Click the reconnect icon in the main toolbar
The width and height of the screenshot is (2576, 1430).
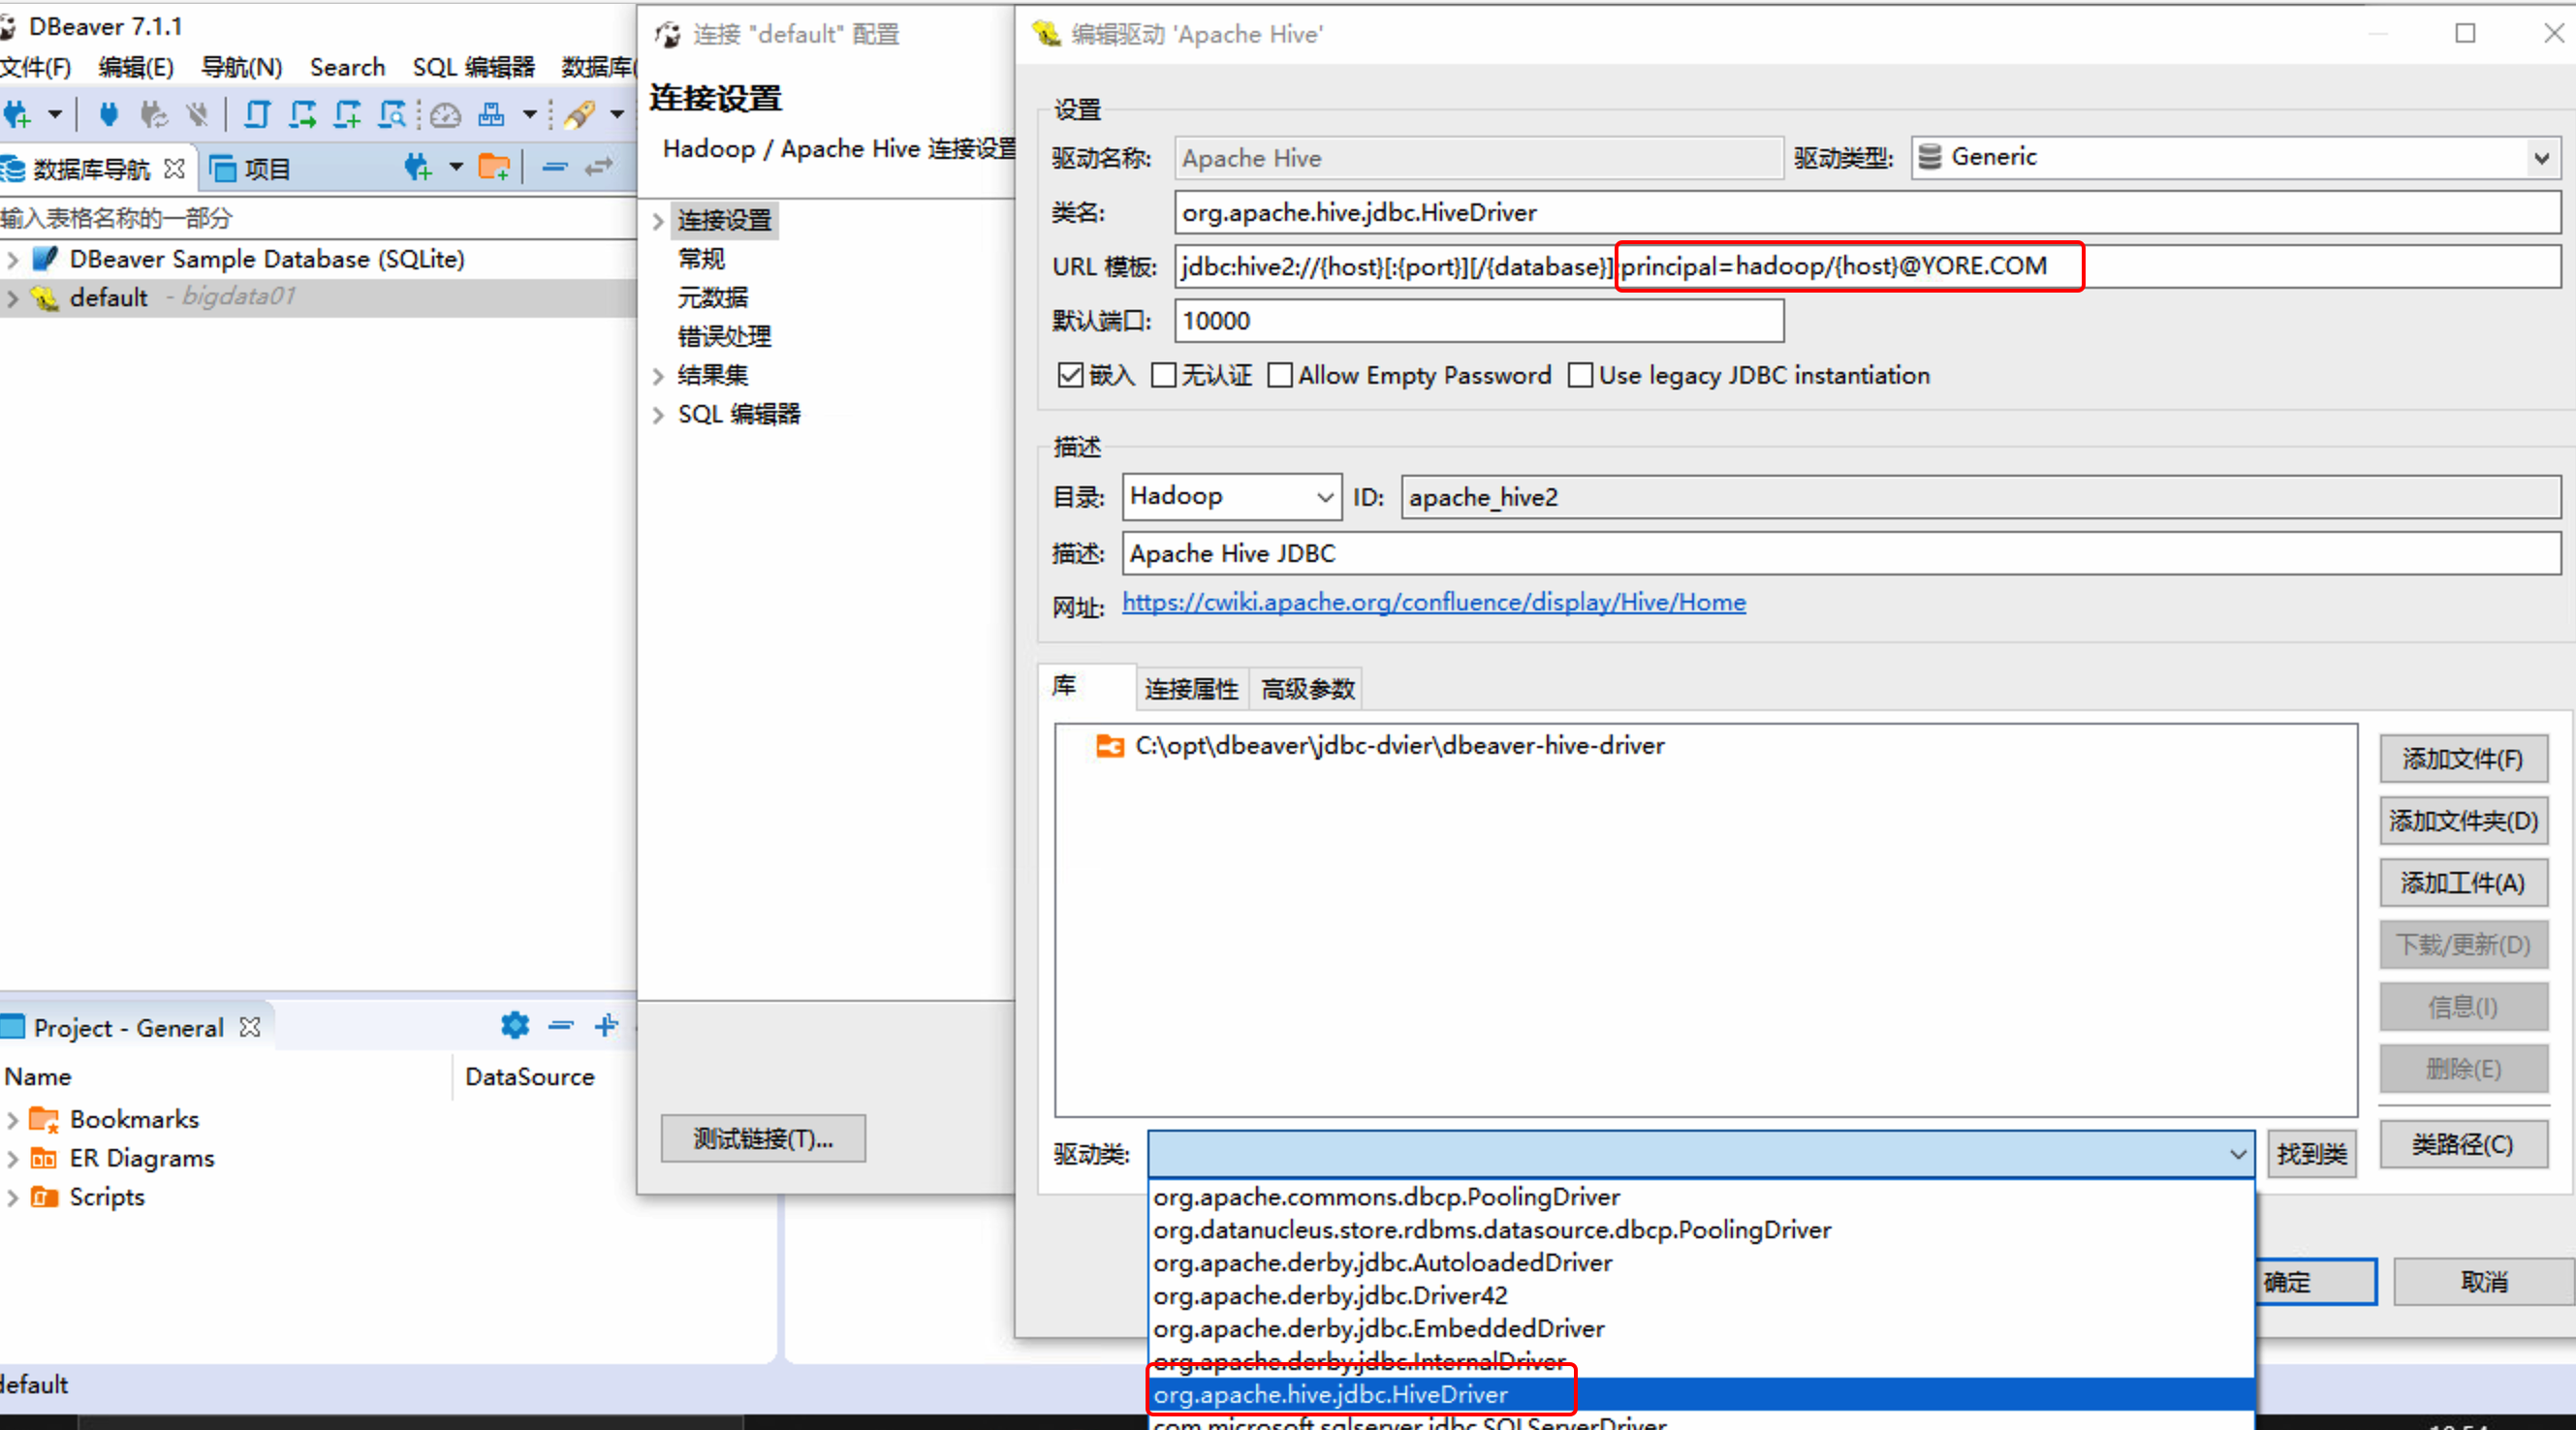coord(152,114)
